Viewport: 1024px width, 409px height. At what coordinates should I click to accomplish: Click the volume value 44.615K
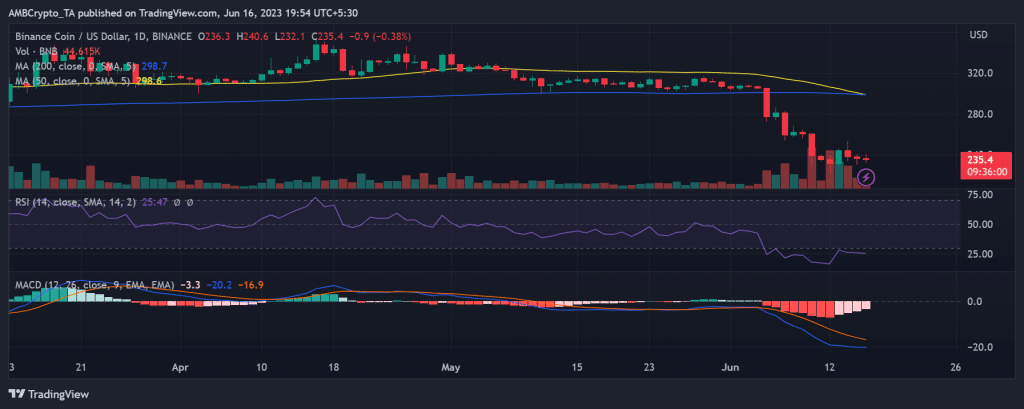(x=83, y=51)
